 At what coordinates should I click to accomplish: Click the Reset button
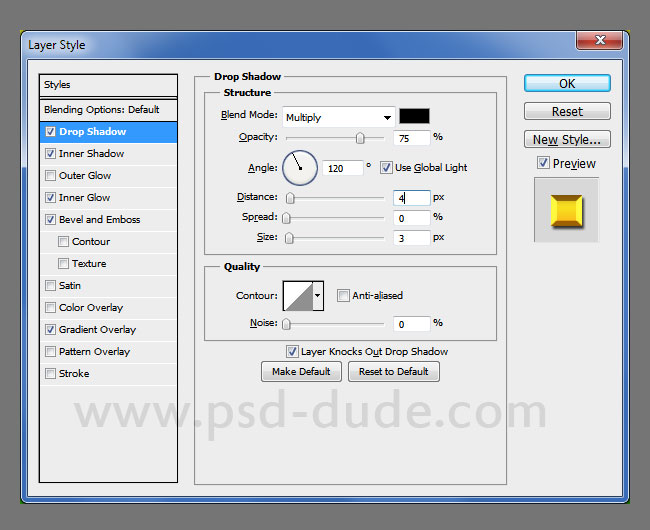pos(567,111)
